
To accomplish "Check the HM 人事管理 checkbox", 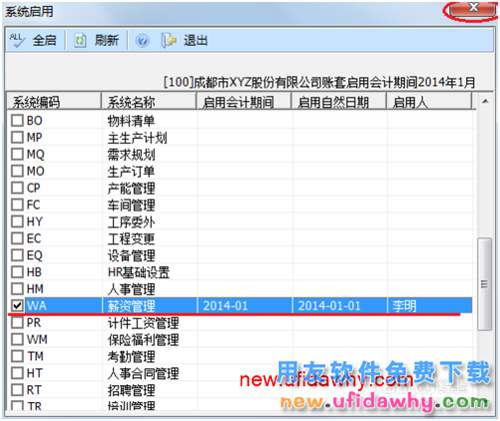I will coord(17,289).
